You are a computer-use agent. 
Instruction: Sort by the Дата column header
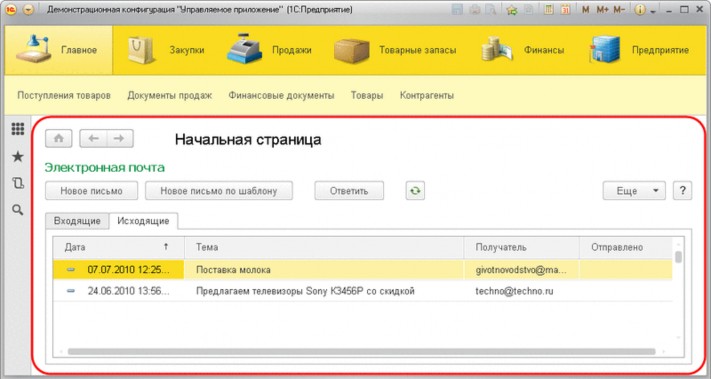pos(119,247)
